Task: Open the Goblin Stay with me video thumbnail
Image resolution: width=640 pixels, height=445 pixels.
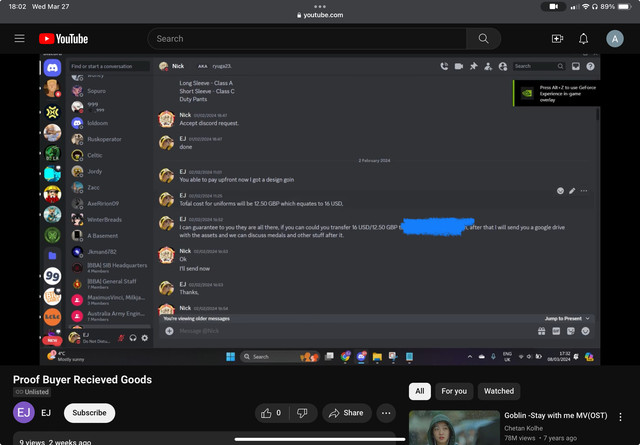Action: 454,427
